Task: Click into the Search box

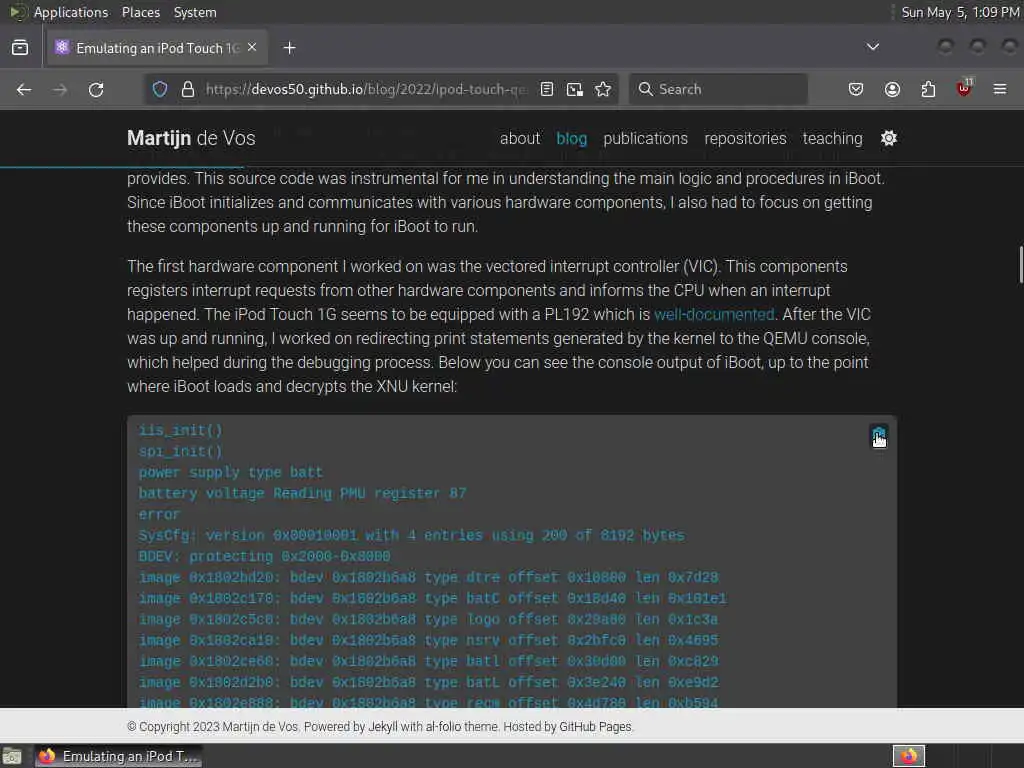Action: pyautogui.click(x=718, y=89)
